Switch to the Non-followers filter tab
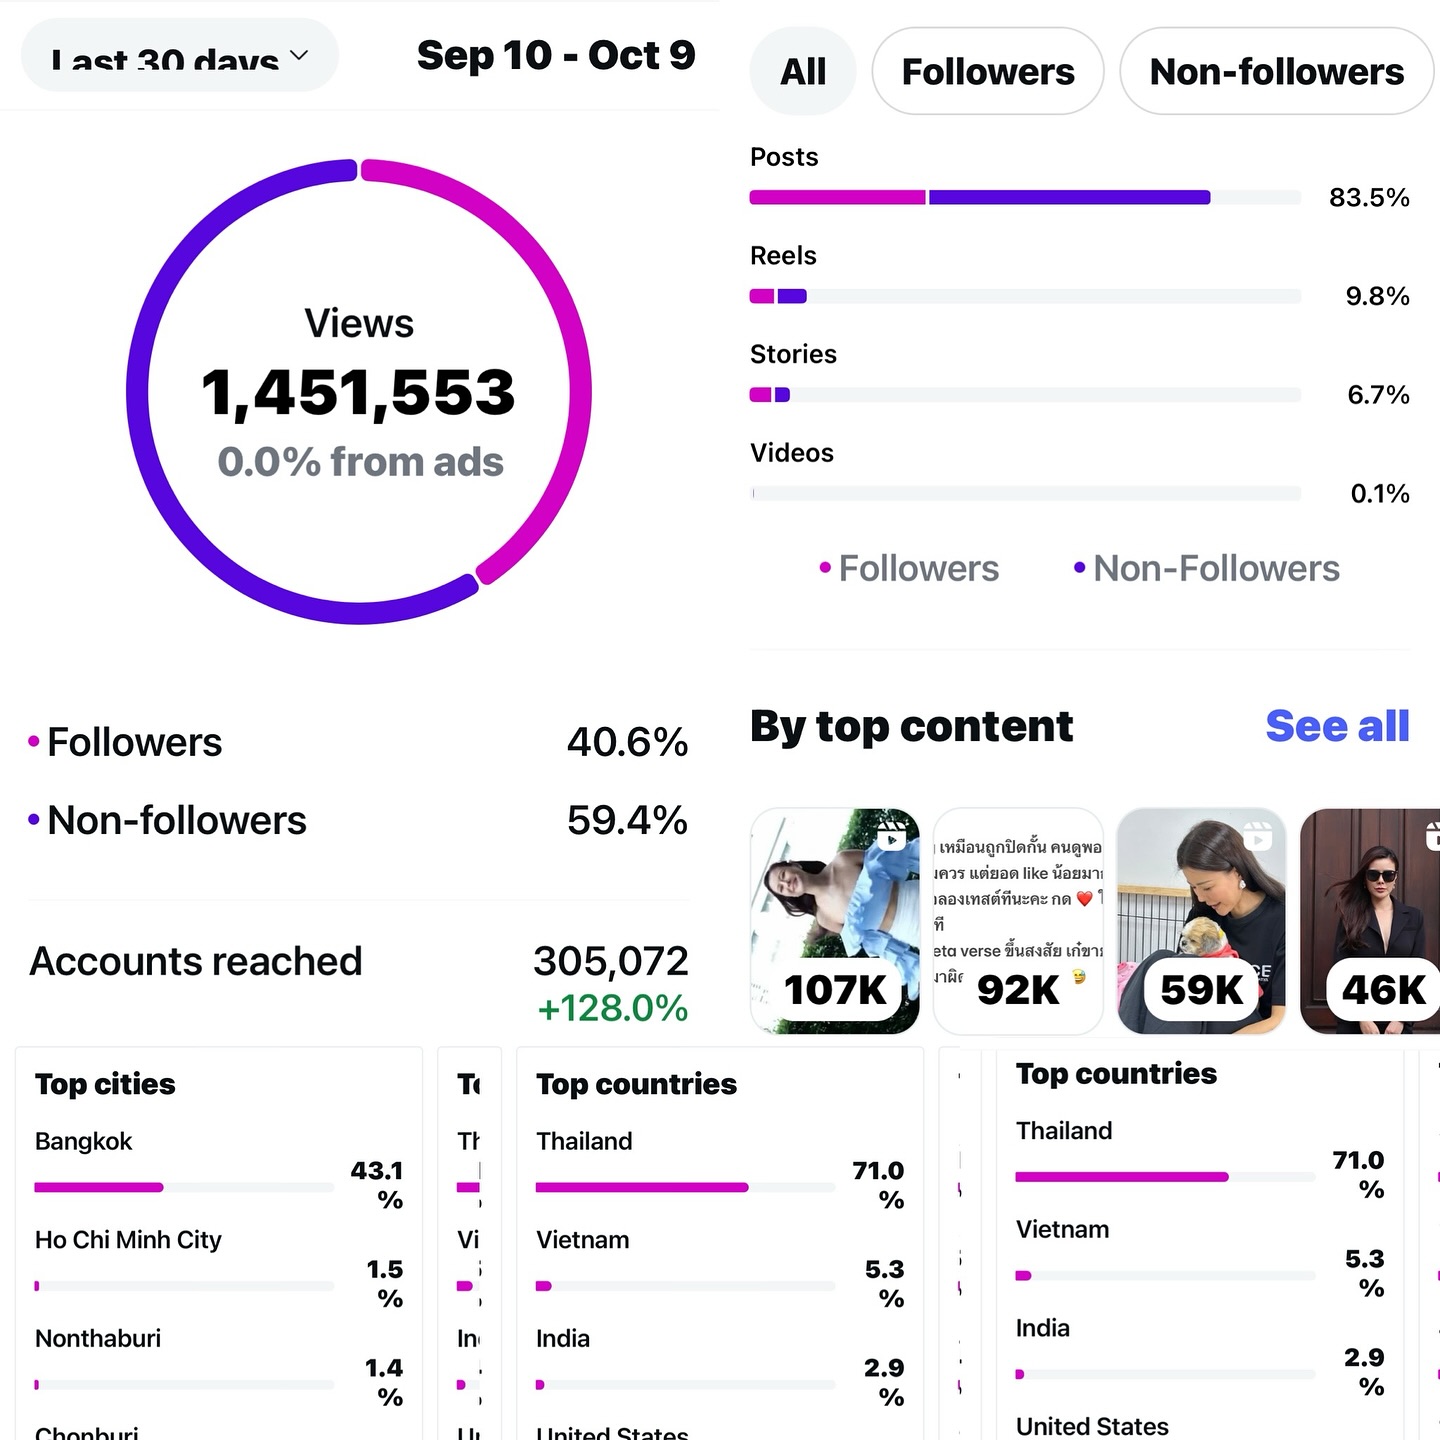1440x1440 pixels. (x=1276, y=72)
